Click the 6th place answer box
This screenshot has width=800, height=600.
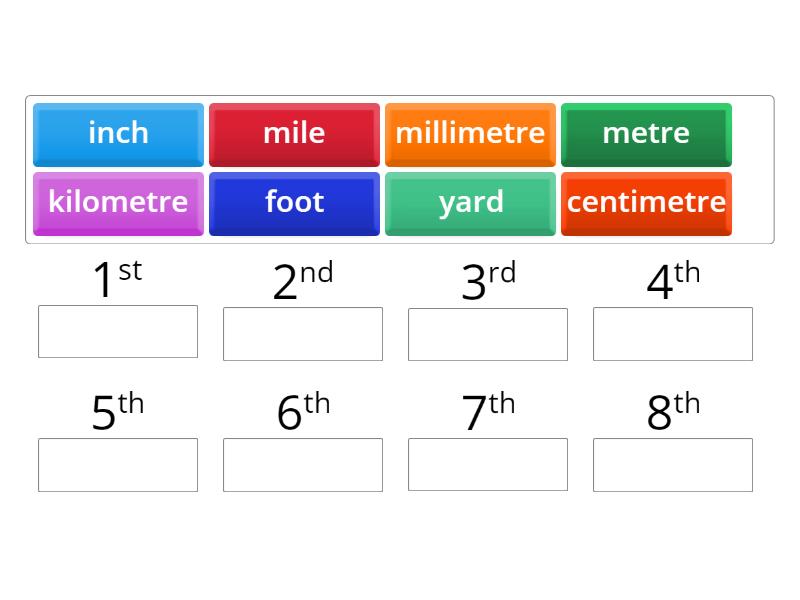303,464
